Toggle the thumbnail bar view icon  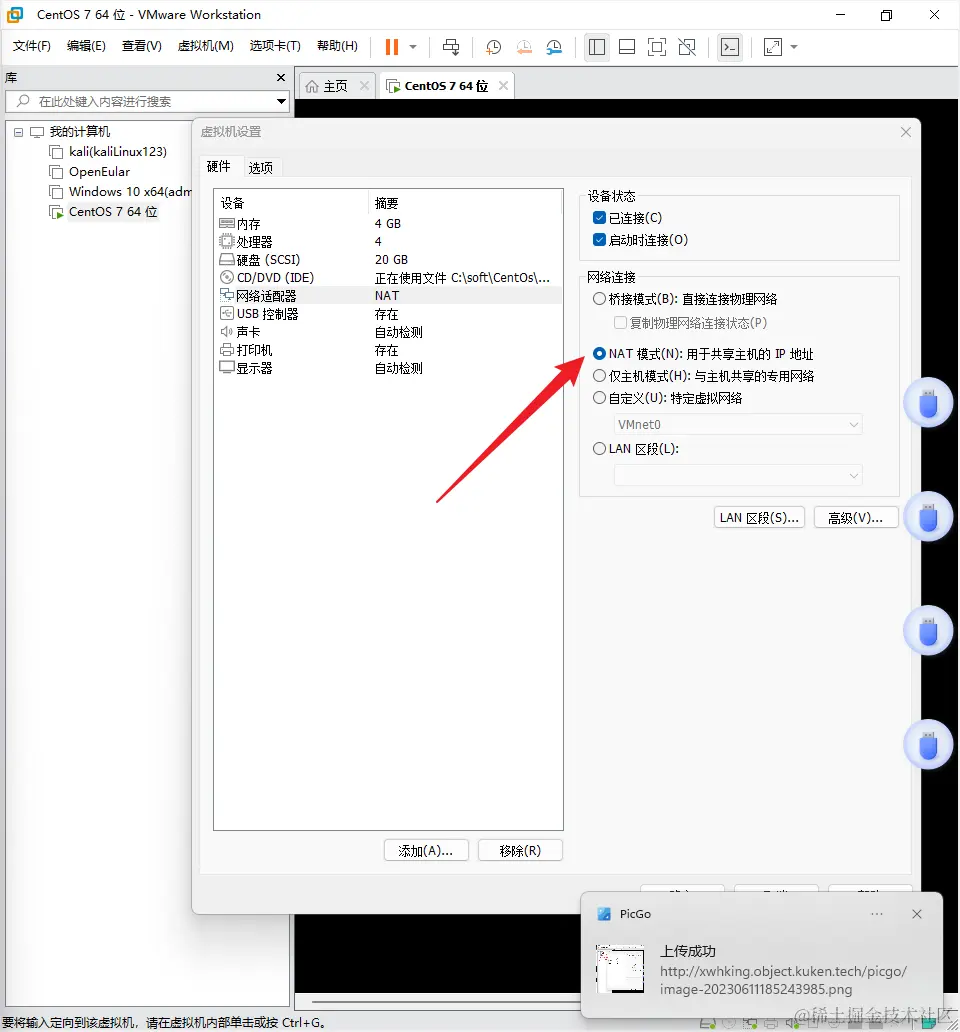click(627, 47)
